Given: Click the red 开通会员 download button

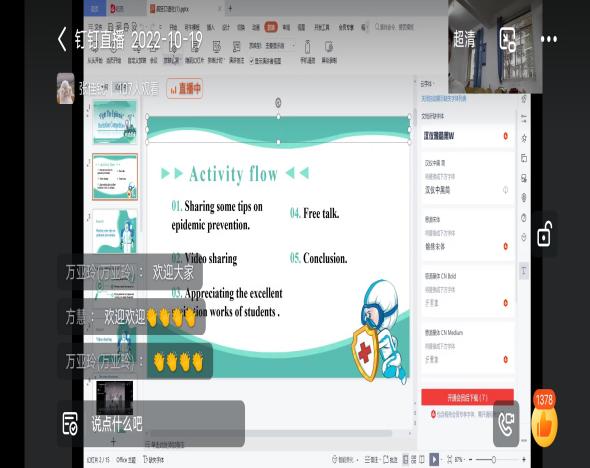Looking at the screenshot, I should [x=467, y=397].
